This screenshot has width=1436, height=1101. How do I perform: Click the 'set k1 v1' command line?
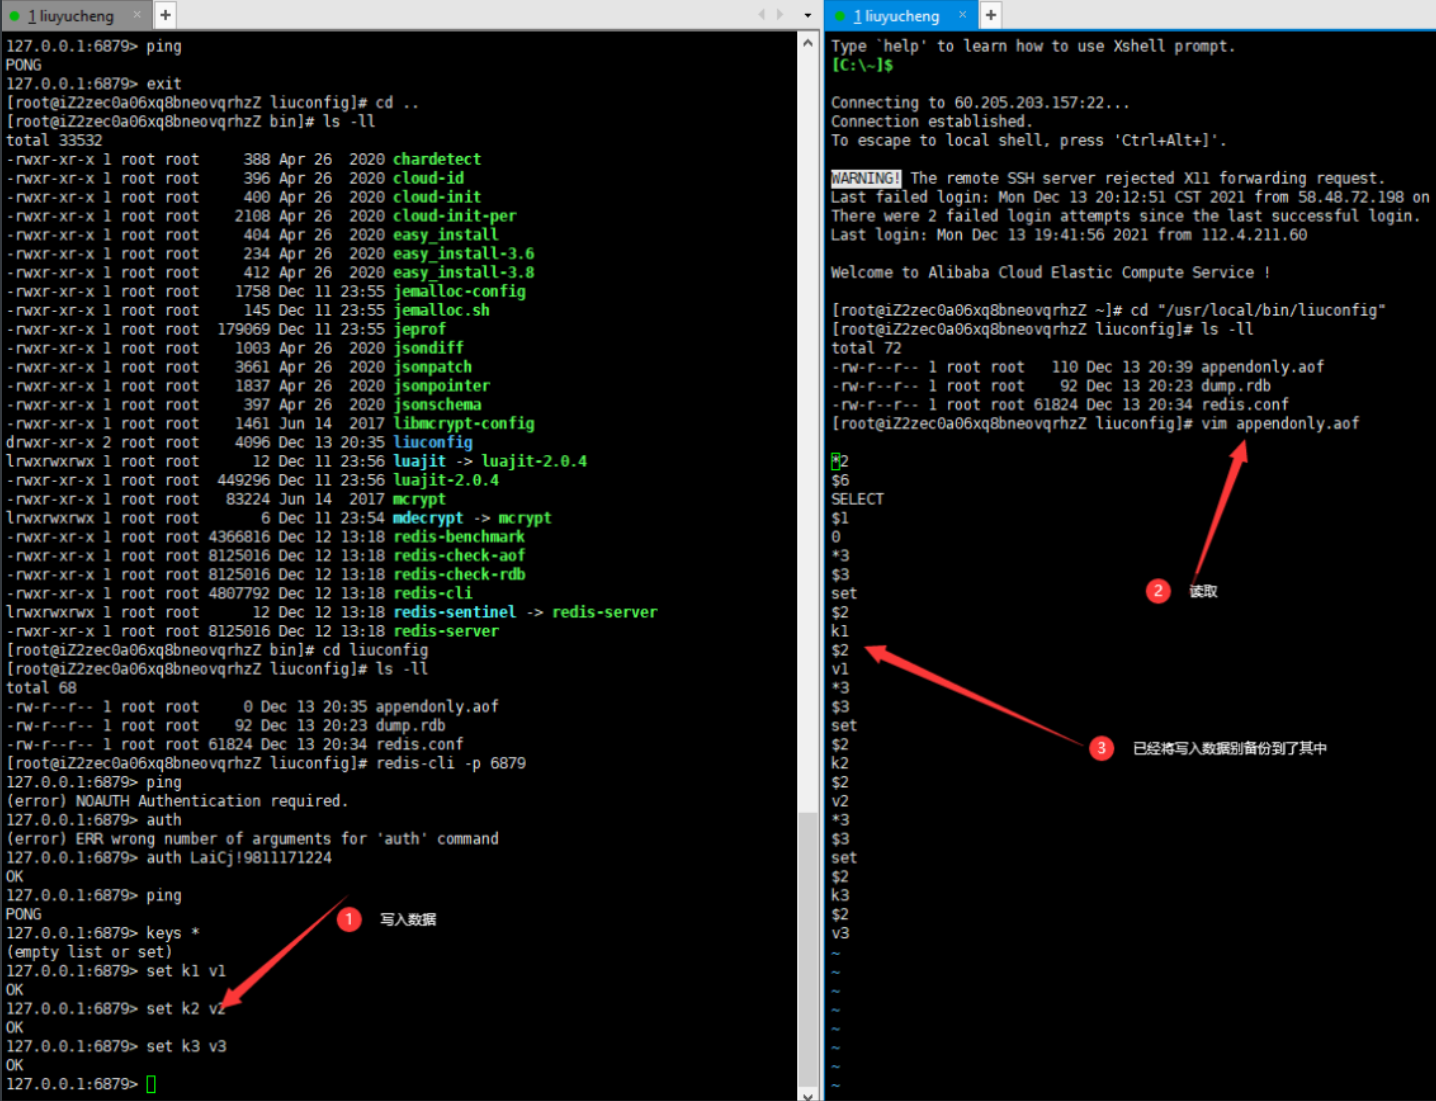click(x=116, y=972)
